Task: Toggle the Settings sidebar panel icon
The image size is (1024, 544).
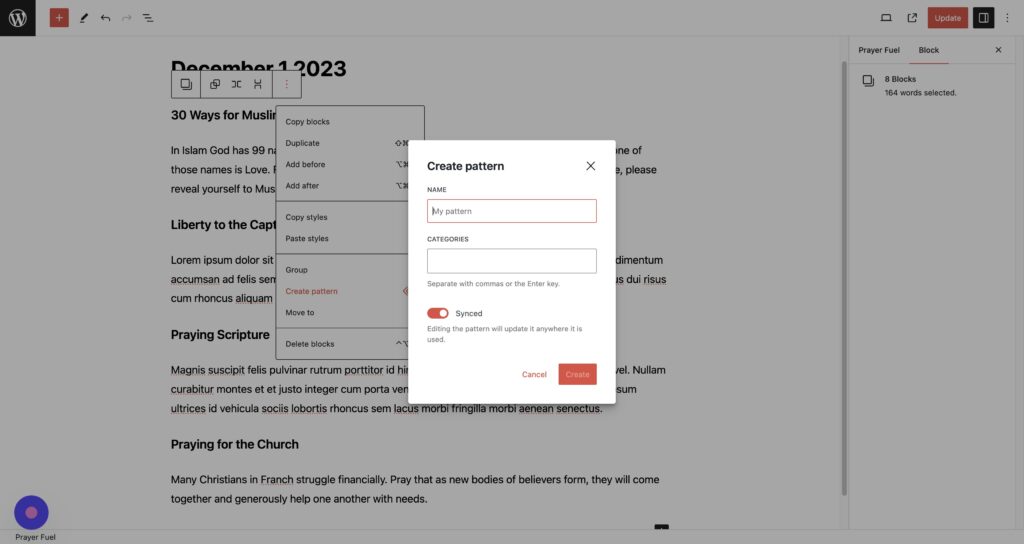Action: [983, 18]
